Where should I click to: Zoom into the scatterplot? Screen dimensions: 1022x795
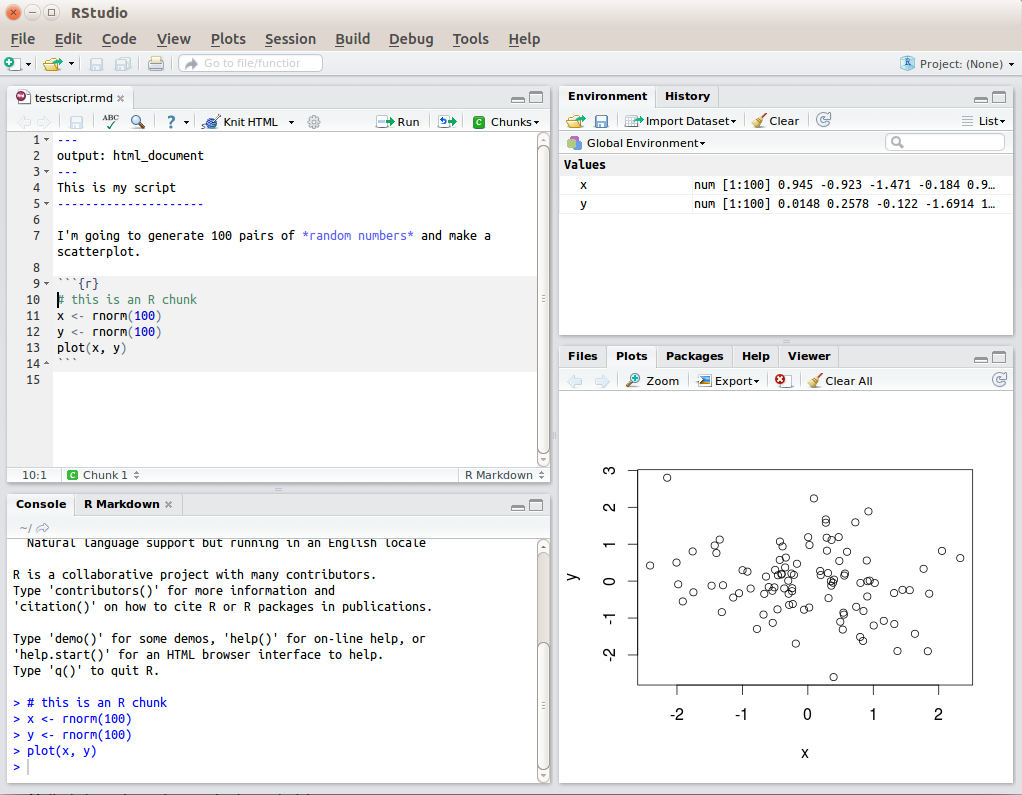click(652, 380)
